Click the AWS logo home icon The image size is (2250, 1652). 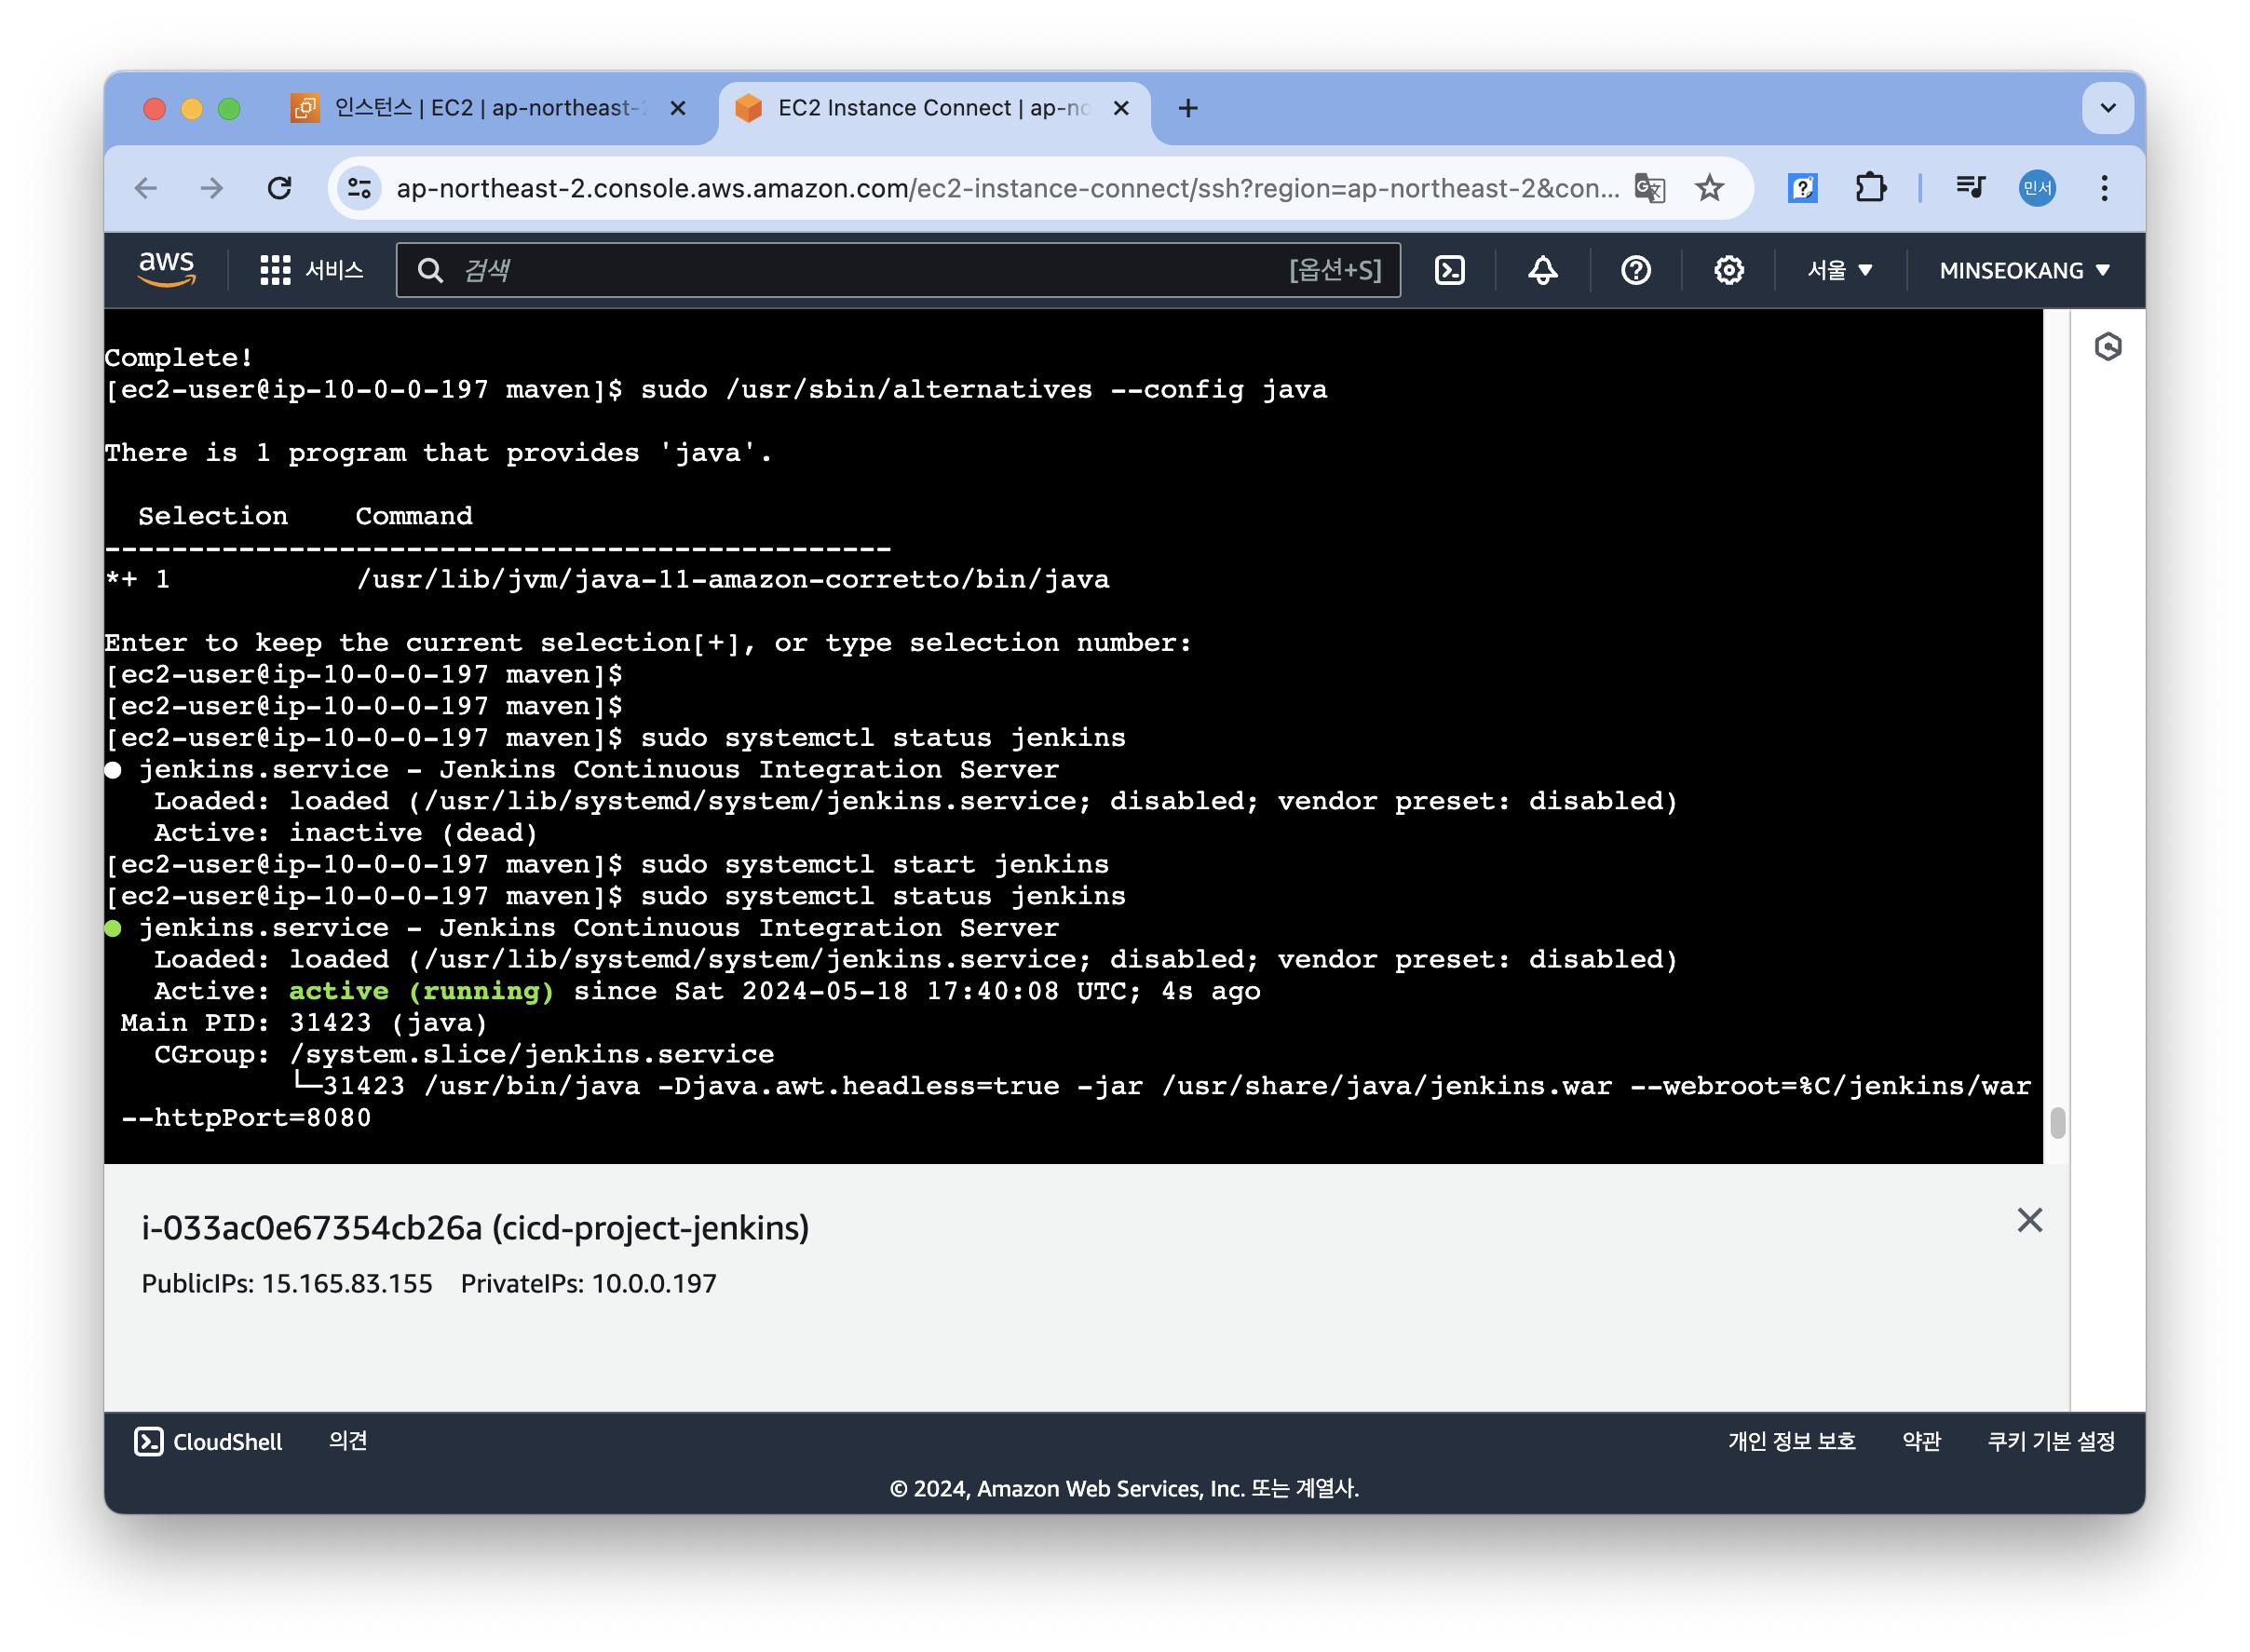166,269
